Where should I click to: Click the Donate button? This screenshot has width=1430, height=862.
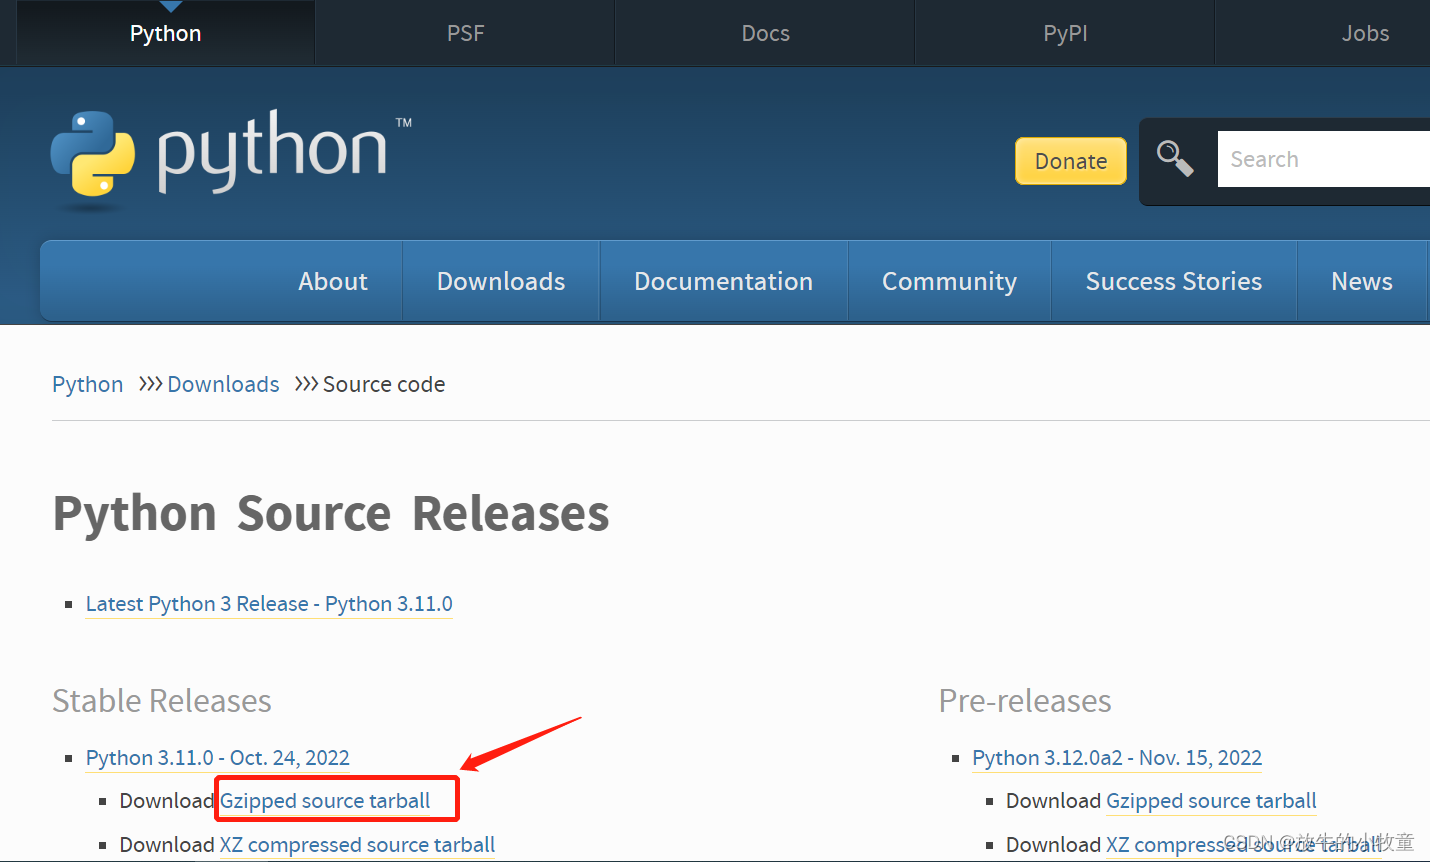click(x=1070, y=160)
